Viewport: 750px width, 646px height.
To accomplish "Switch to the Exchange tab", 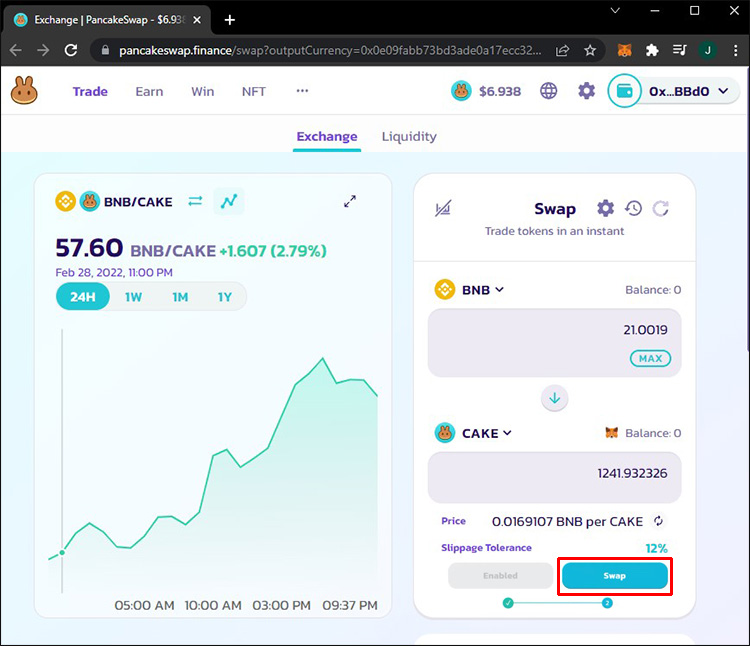I will click(x=327, y=137).
